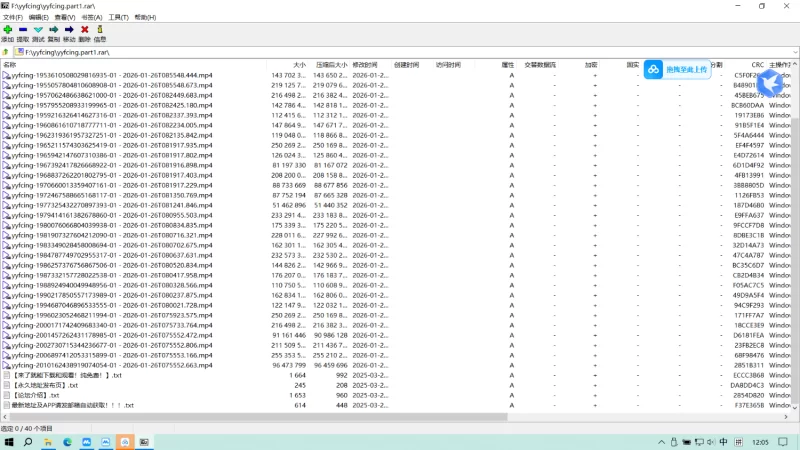Select file yyfcing-1960861610718777711-01 mp4
The height and width of the screenshot is (450, 800).
pyautogui.click(x=112, y=126)
